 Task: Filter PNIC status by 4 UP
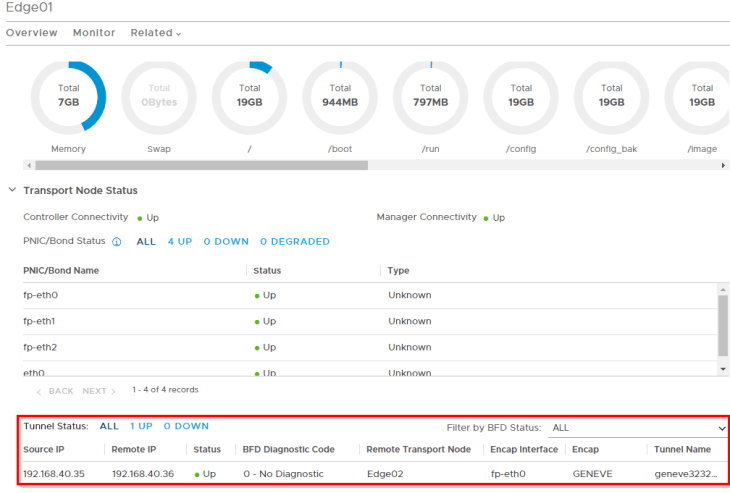point(179,242)
